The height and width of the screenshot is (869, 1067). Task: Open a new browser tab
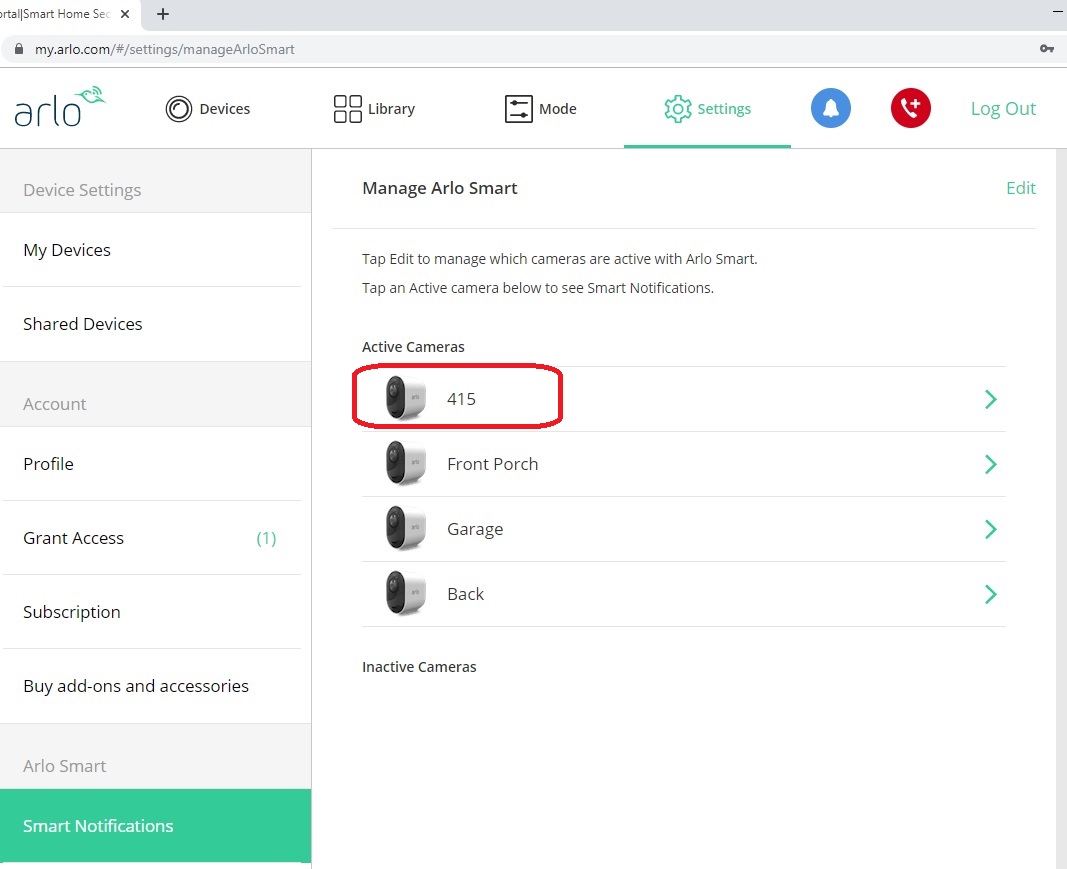162,14
